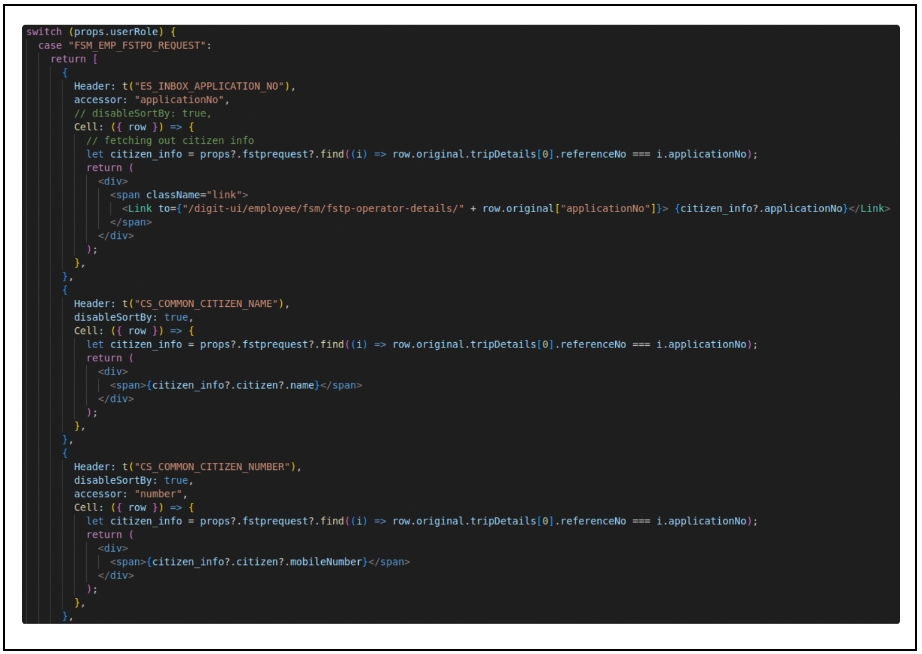The width and height of the screenshot is (922, 654).
Task: Click the opening Link tag name
Action: click(139, 208)
